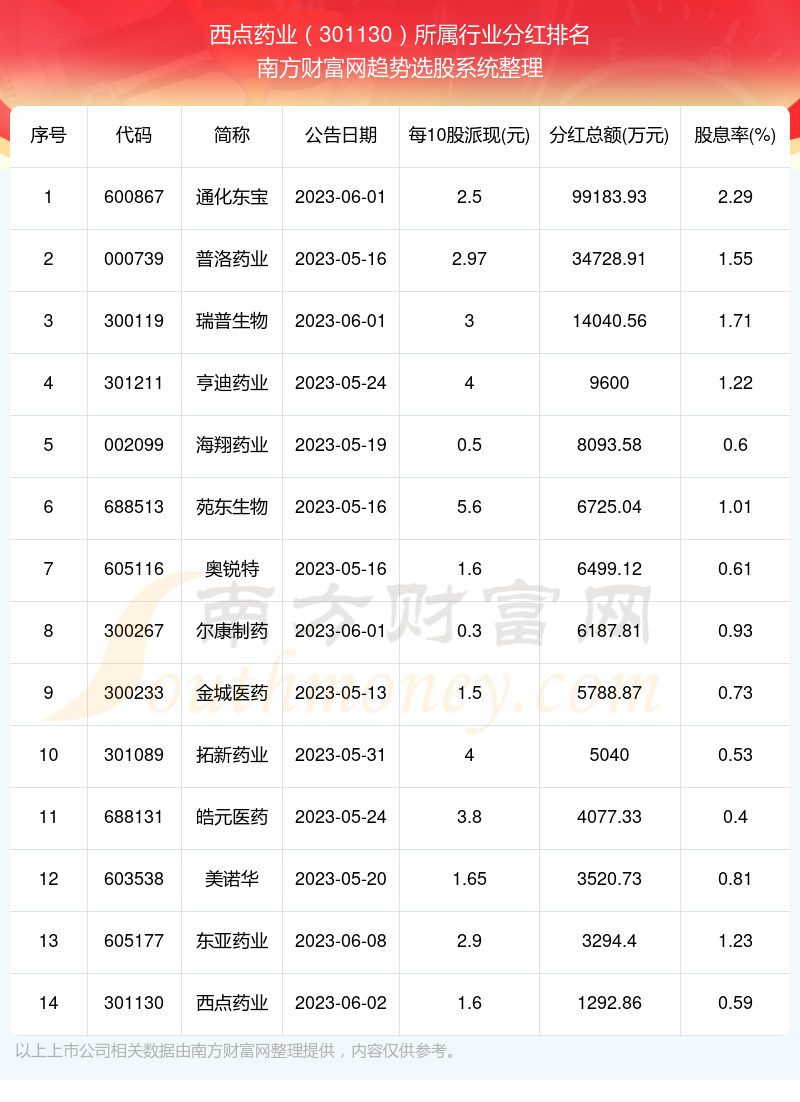Click the 皓元医药 name cell
Image resolution: width=800 pixels, height=1102 pixels.
coord(232,817)
